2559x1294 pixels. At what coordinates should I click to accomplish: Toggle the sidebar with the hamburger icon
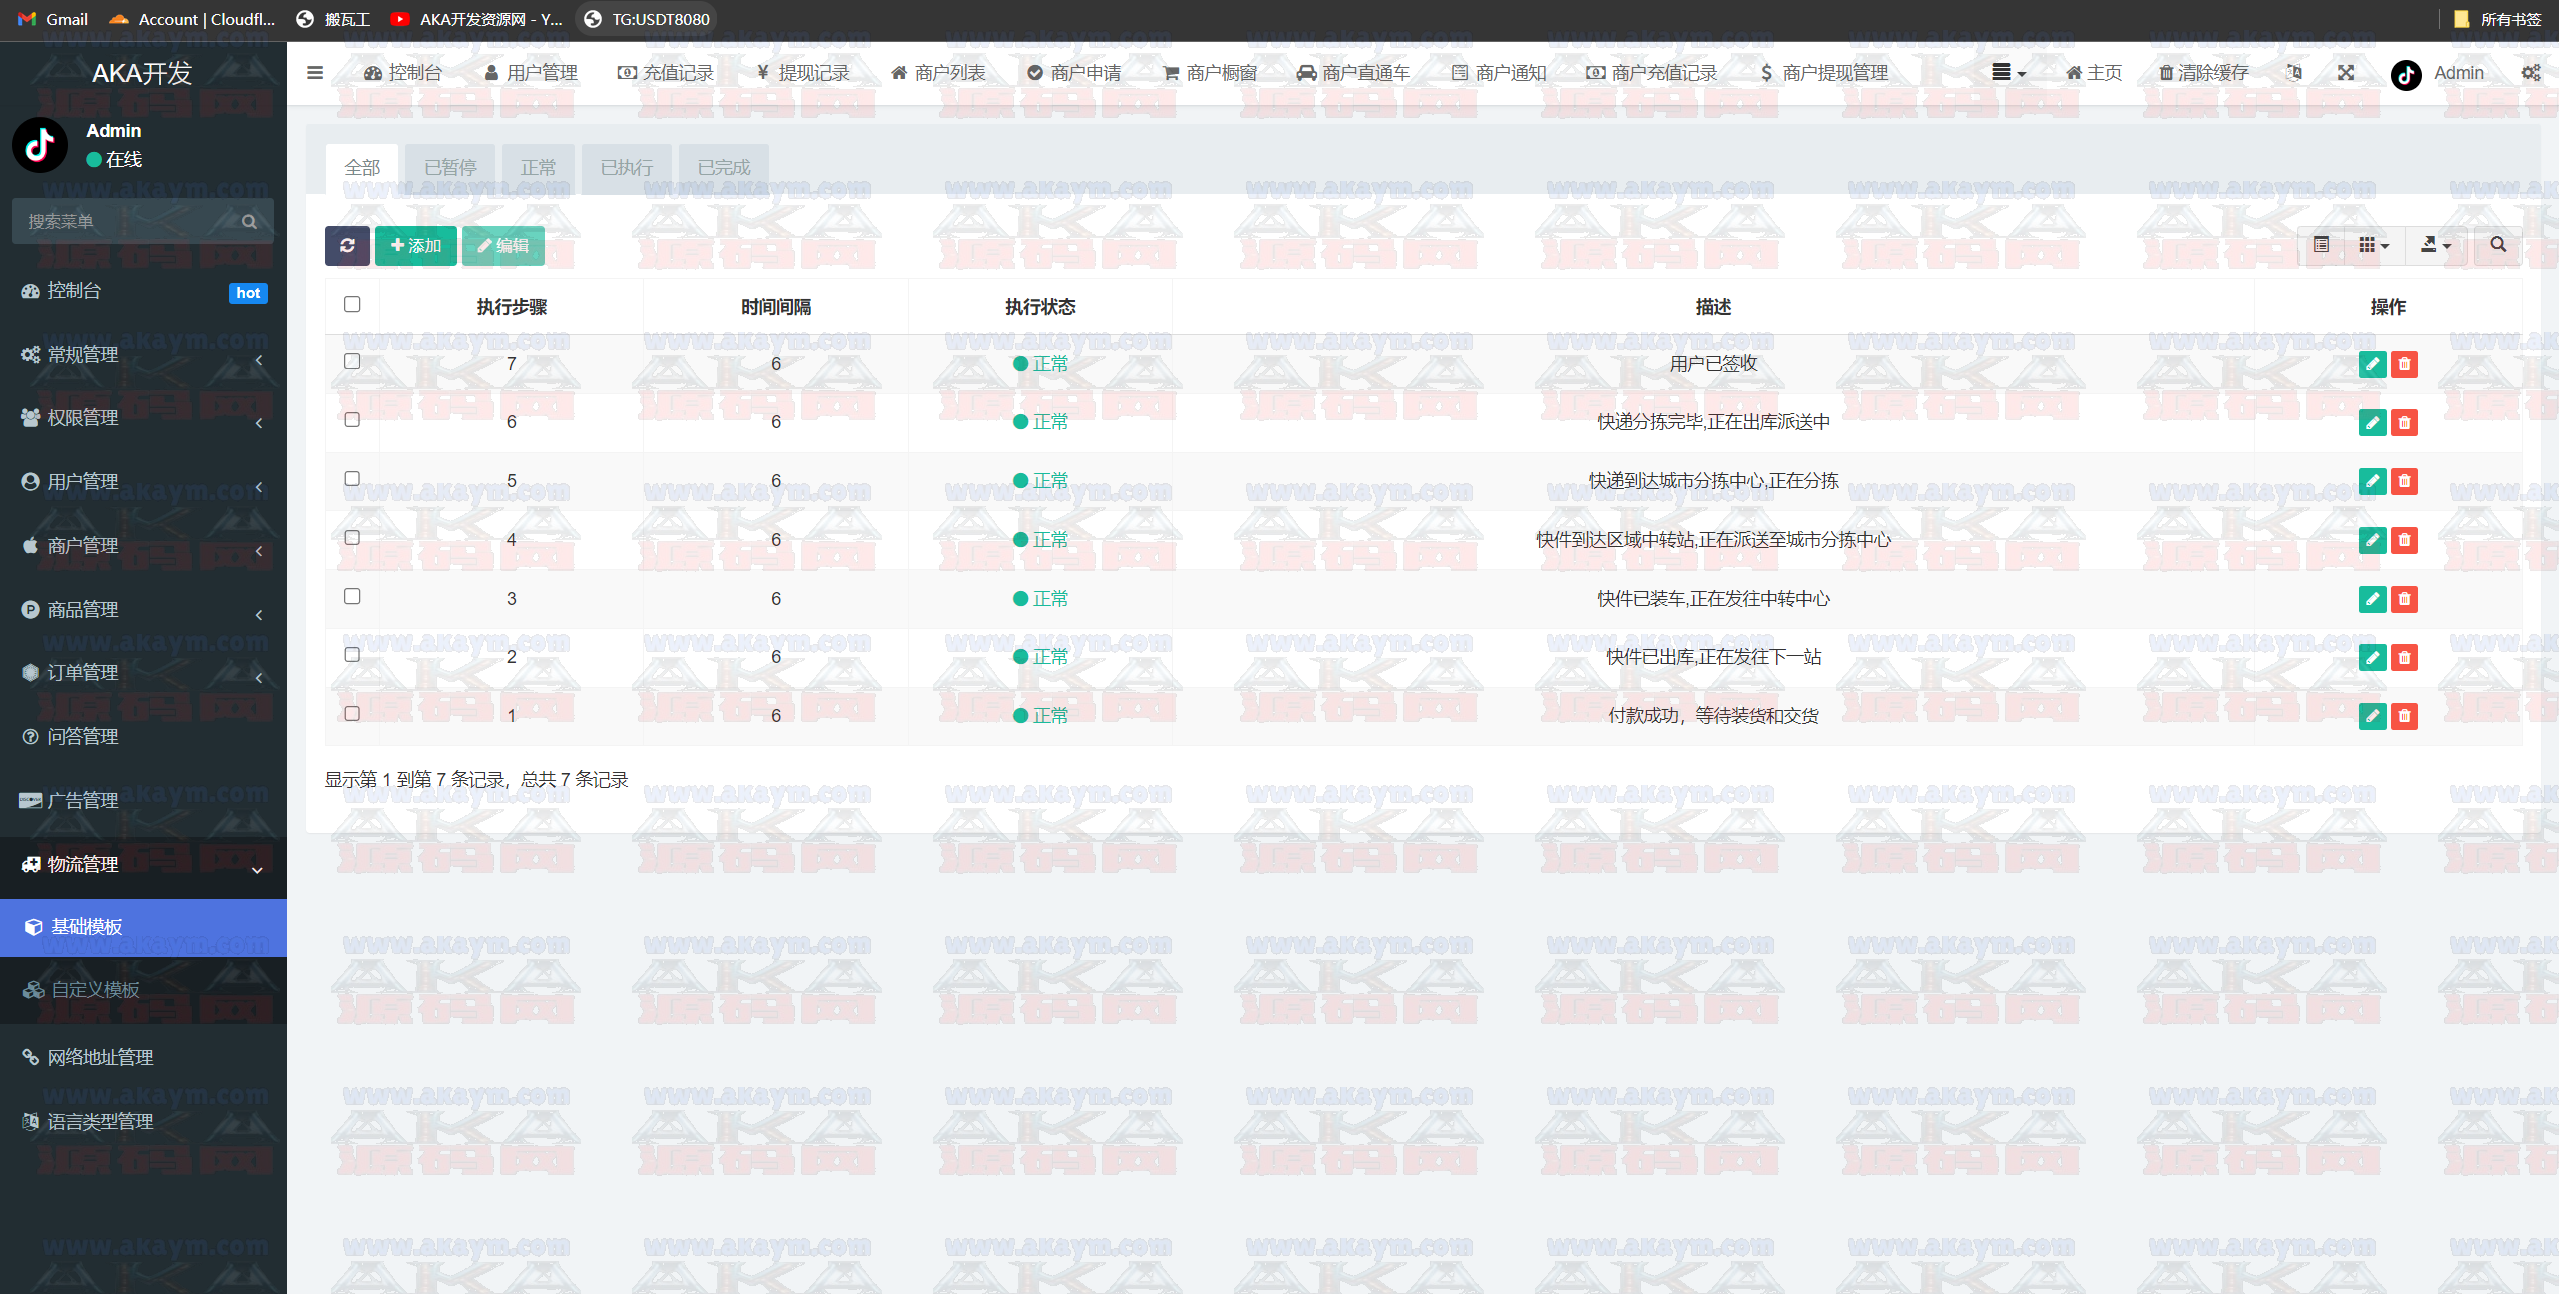coord(315,73)
